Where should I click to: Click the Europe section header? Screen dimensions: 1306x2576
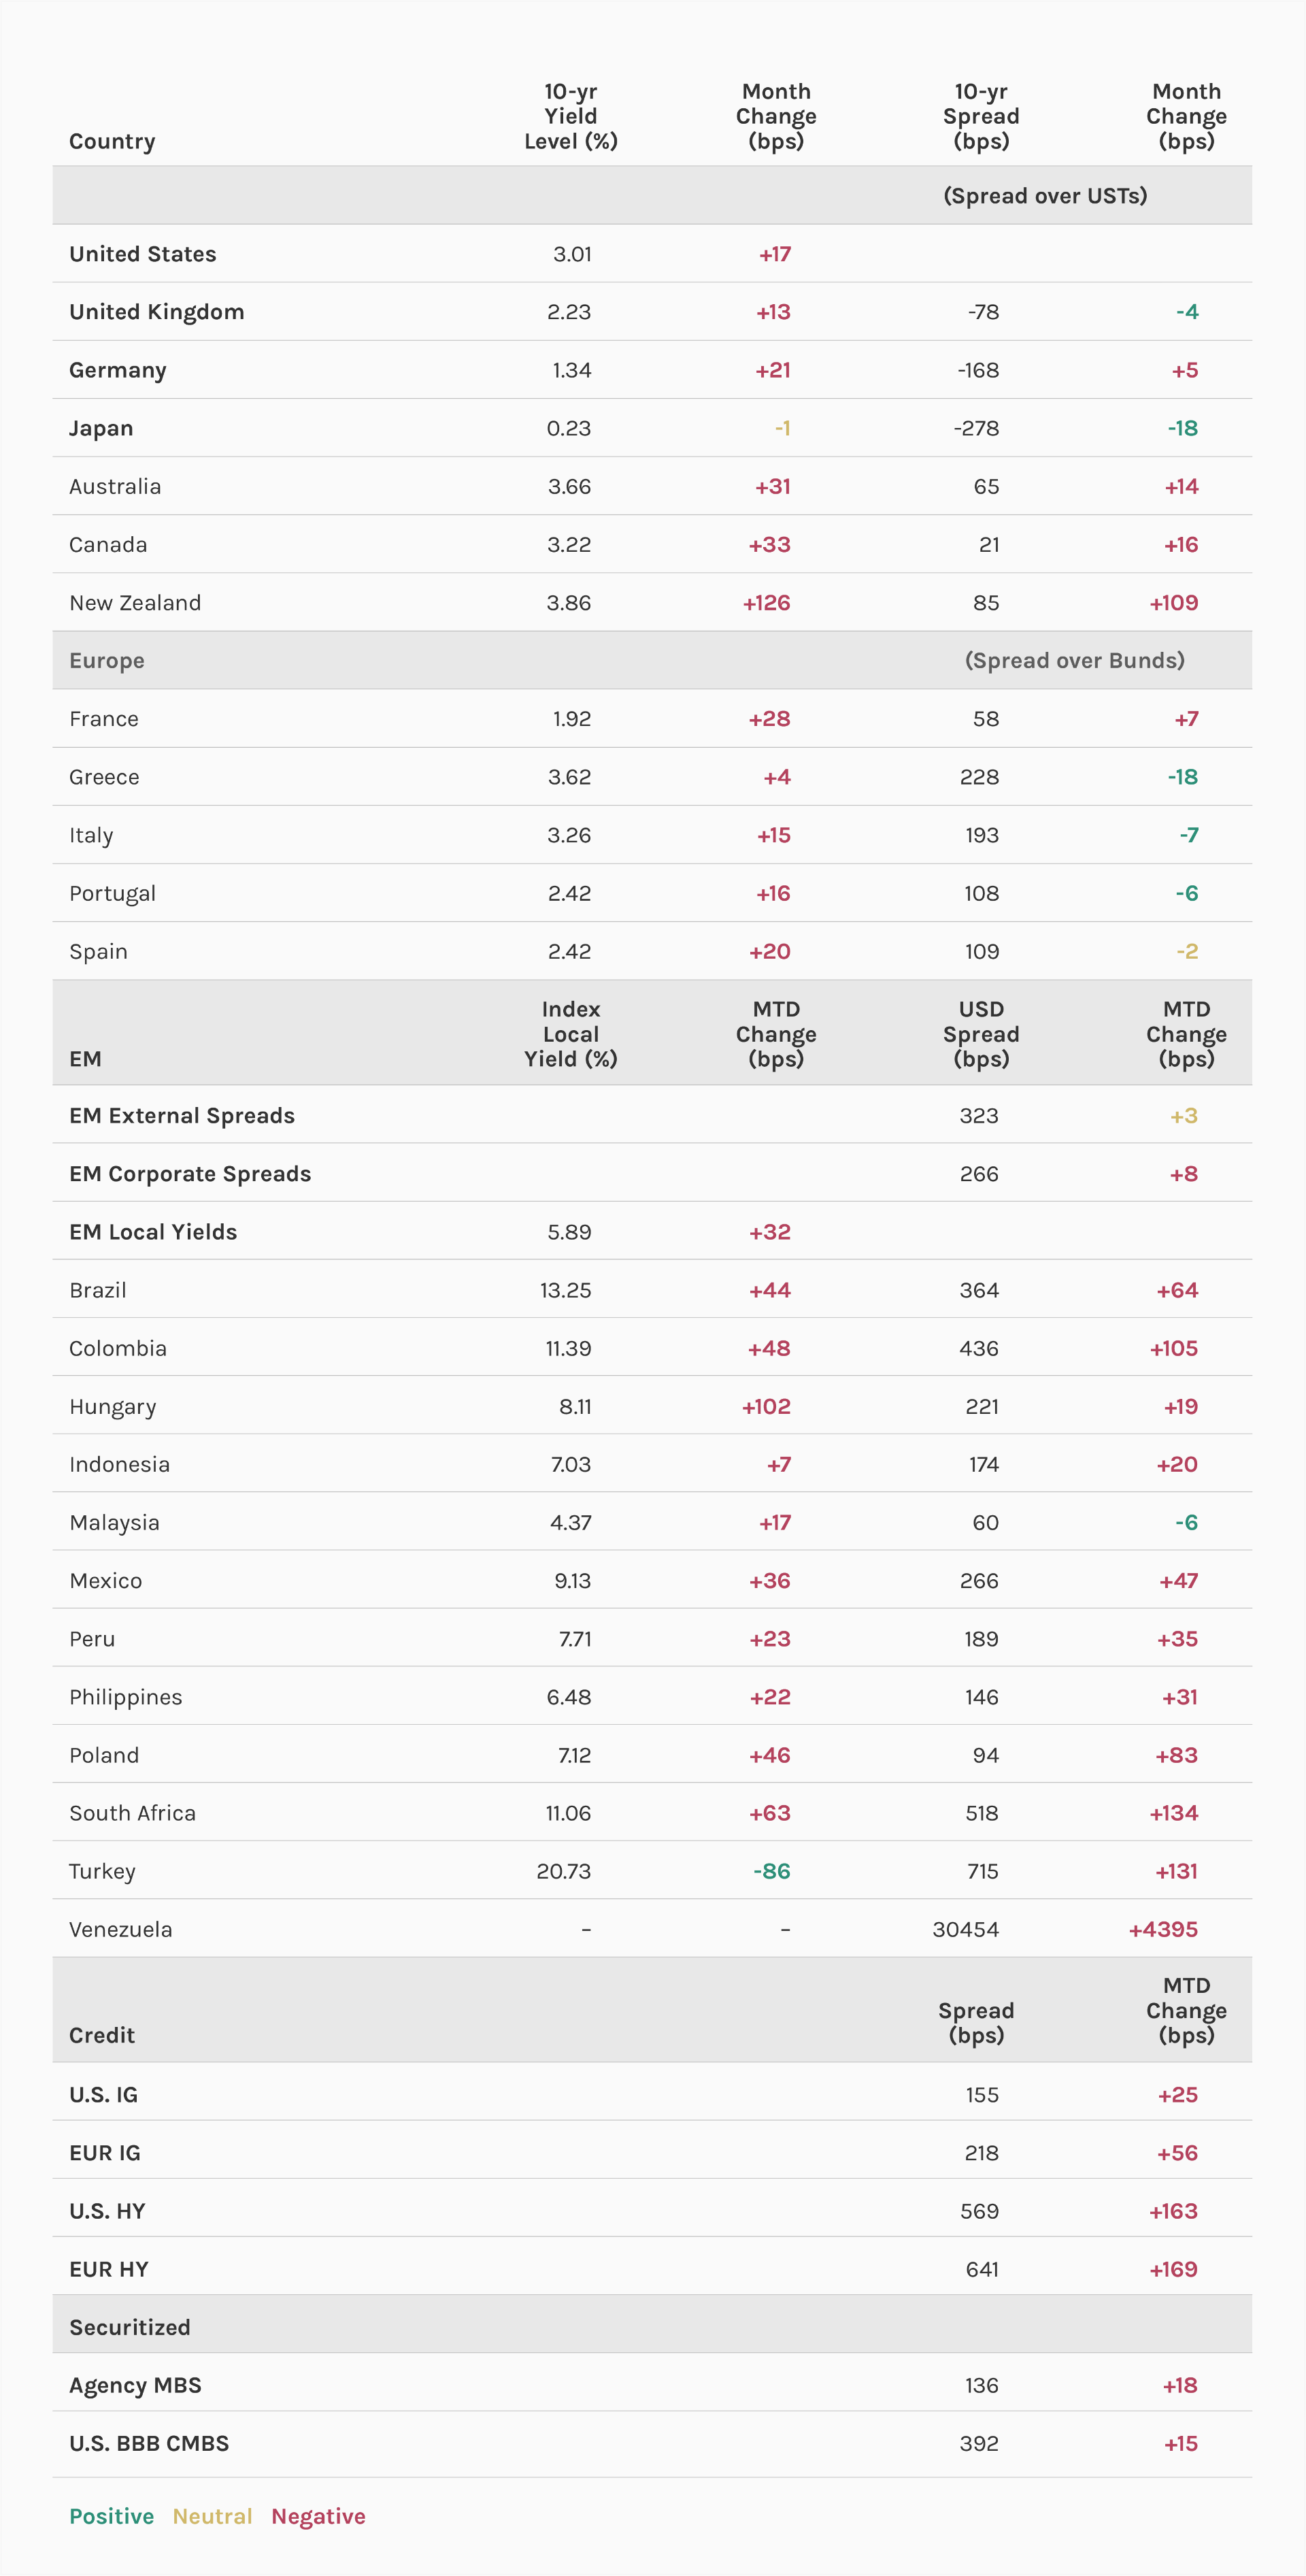click(x=107, y=661)
